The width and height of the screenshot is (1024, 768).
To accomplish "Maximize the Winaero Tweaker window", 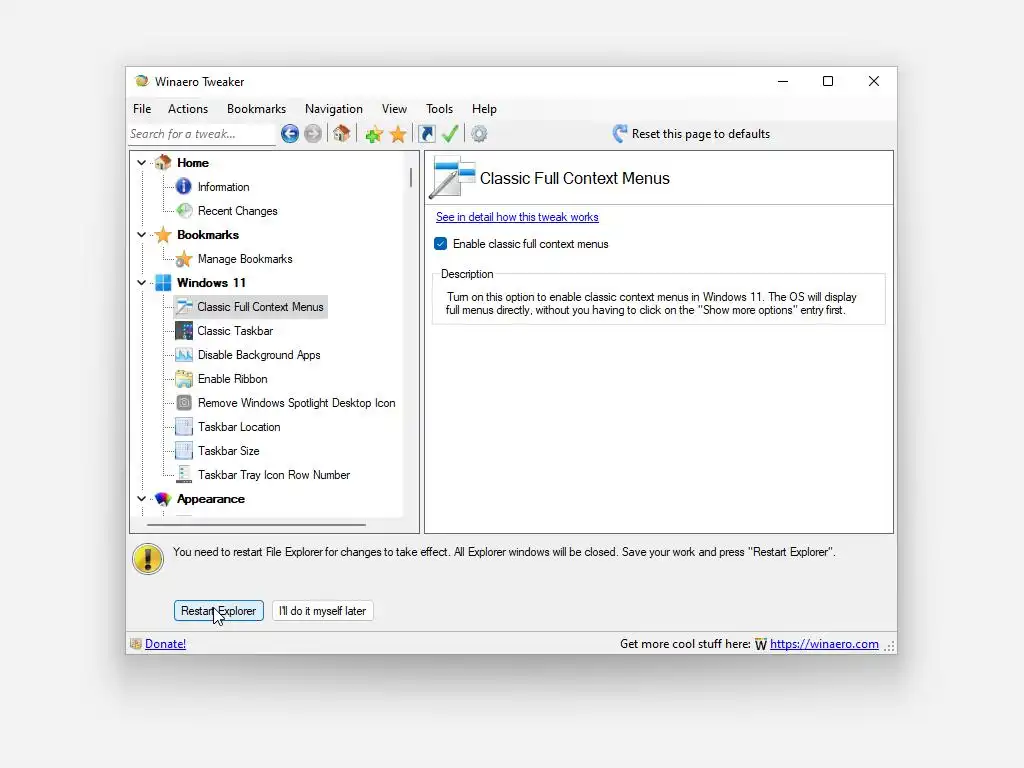I will tap(828, 81).
